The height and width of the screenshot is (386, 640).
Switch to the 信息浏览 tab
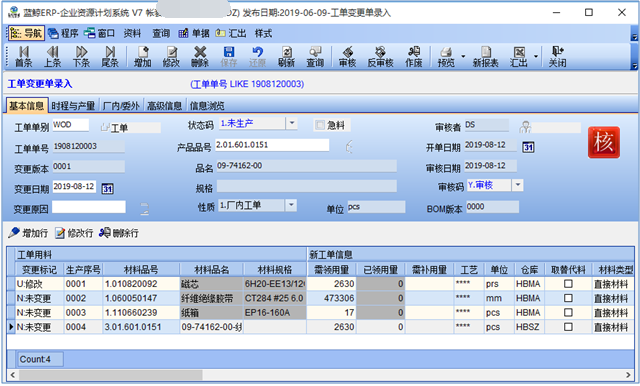tap(207, 106)
